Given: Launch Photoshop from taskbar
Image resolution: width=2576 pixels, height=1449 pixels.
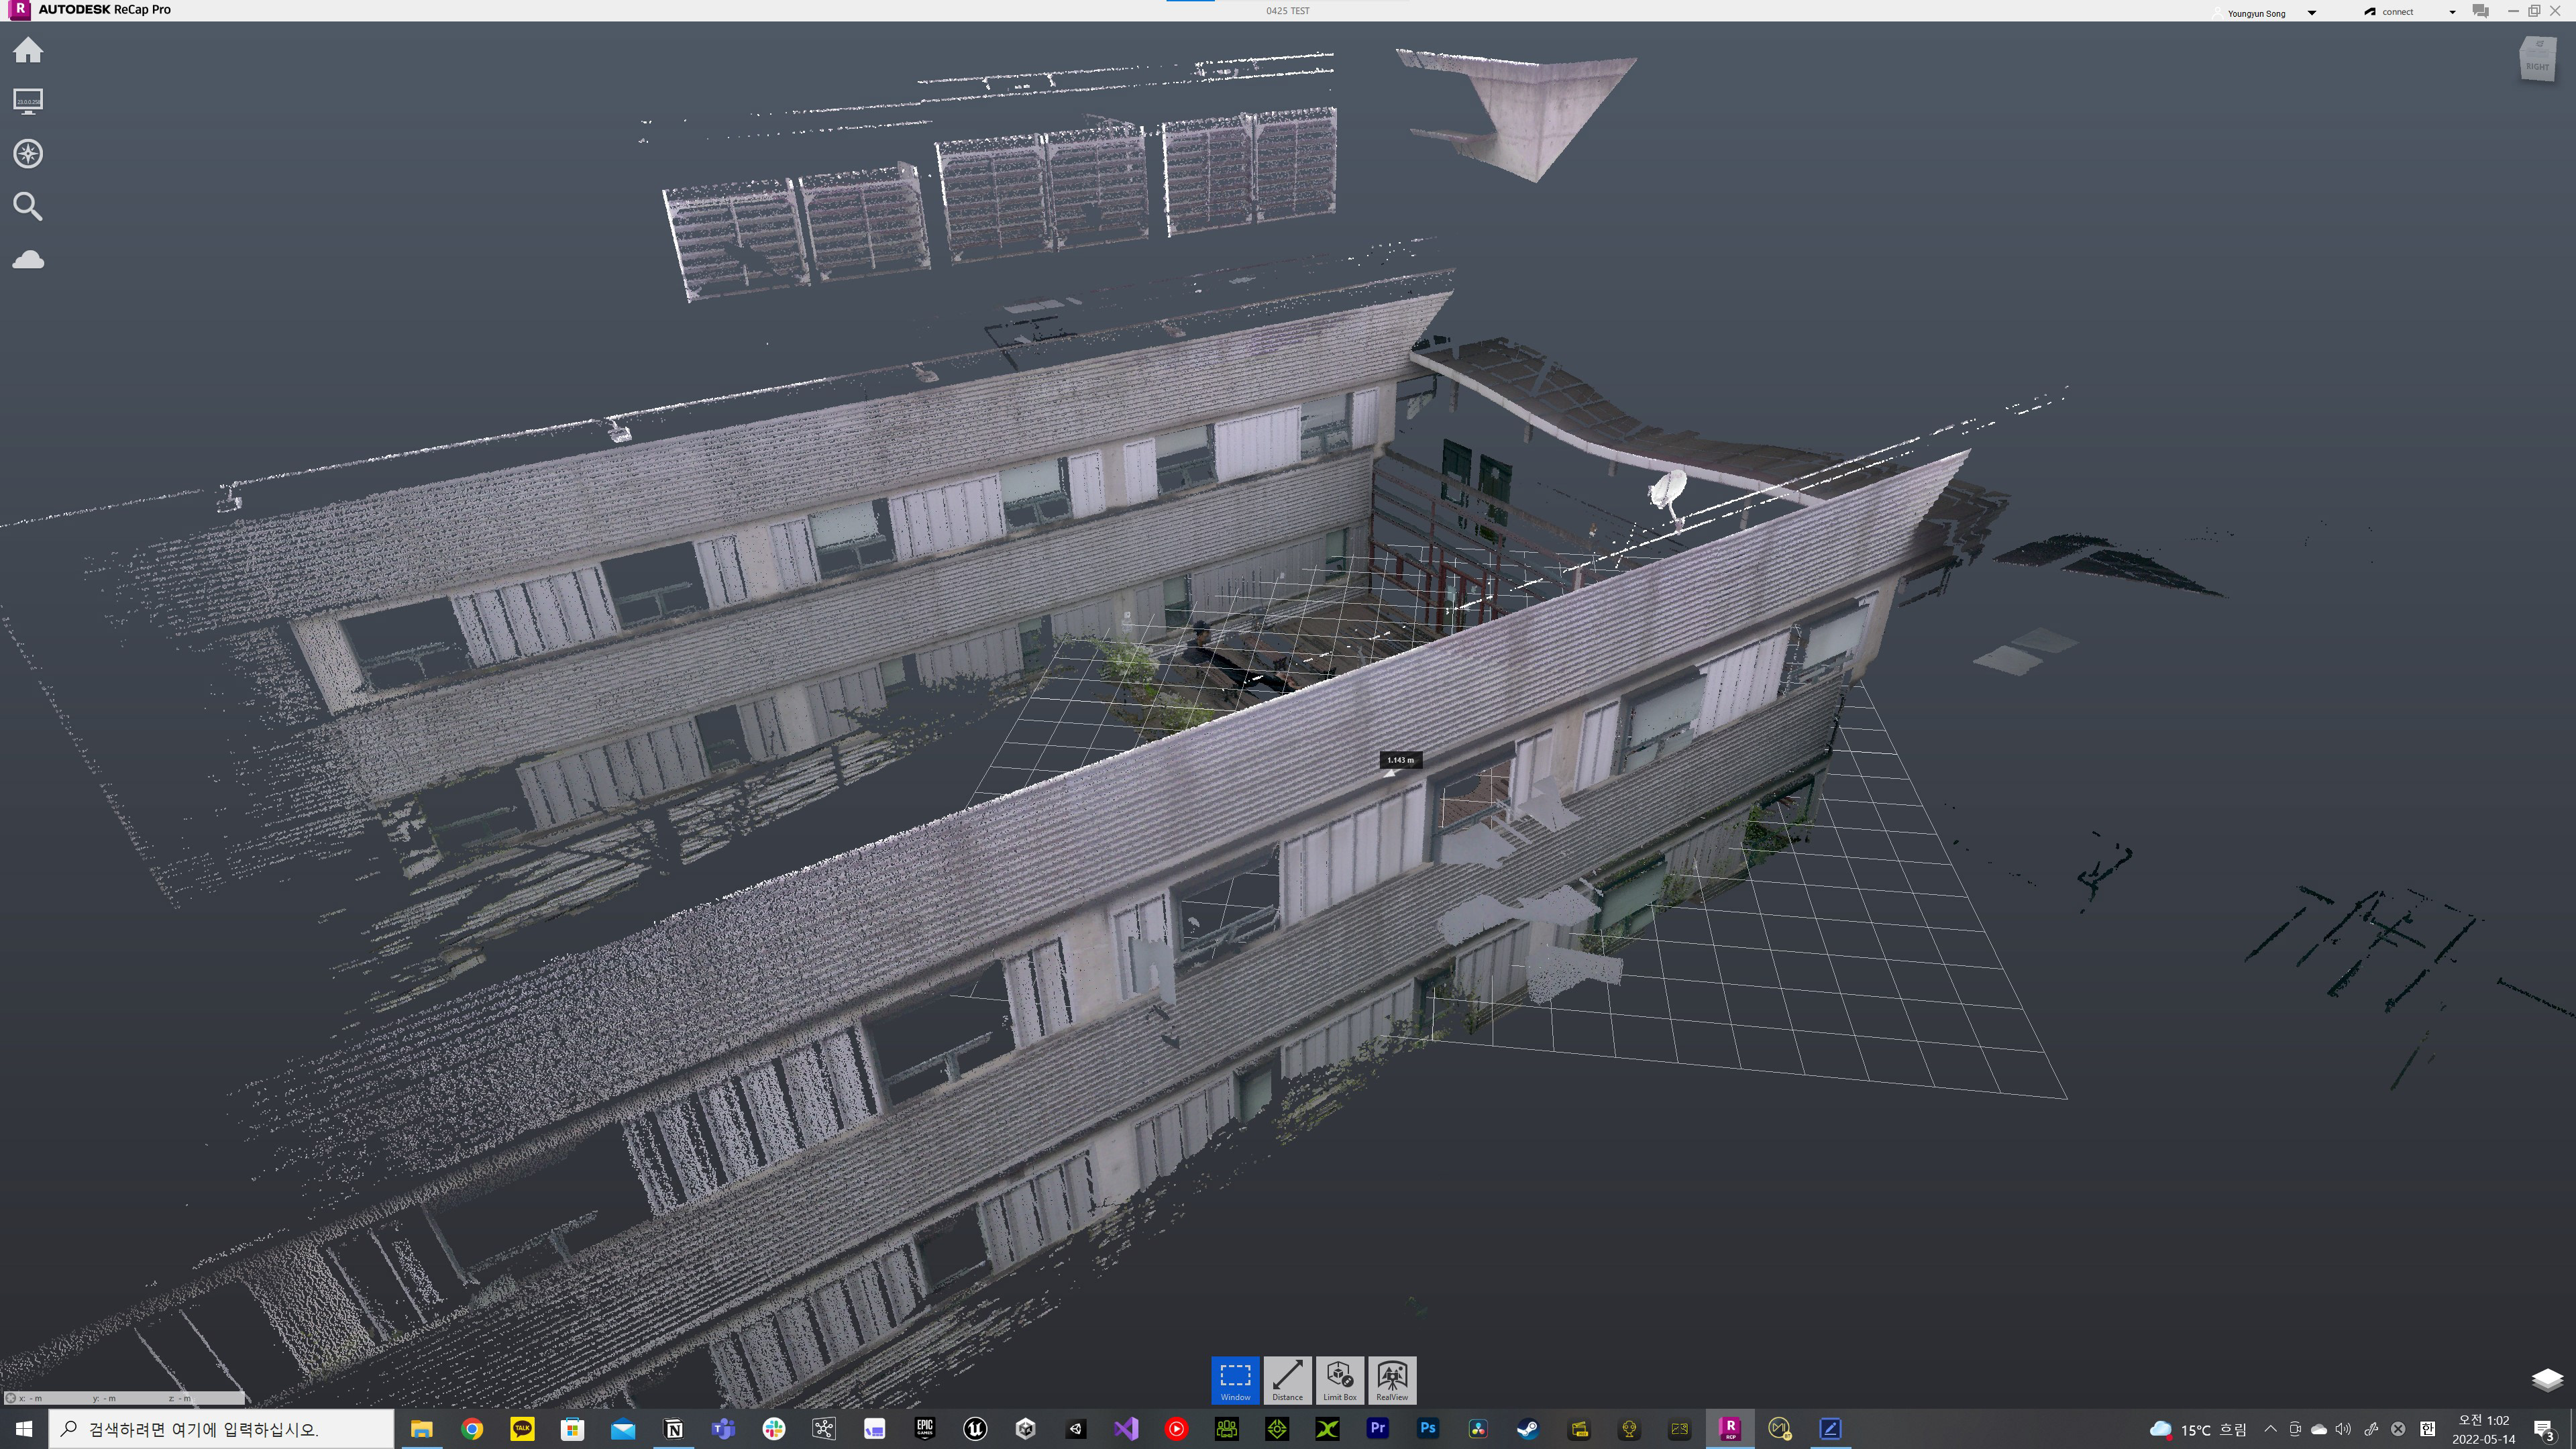Looking at the screenshot, I should click(x=1428, y=1429).
